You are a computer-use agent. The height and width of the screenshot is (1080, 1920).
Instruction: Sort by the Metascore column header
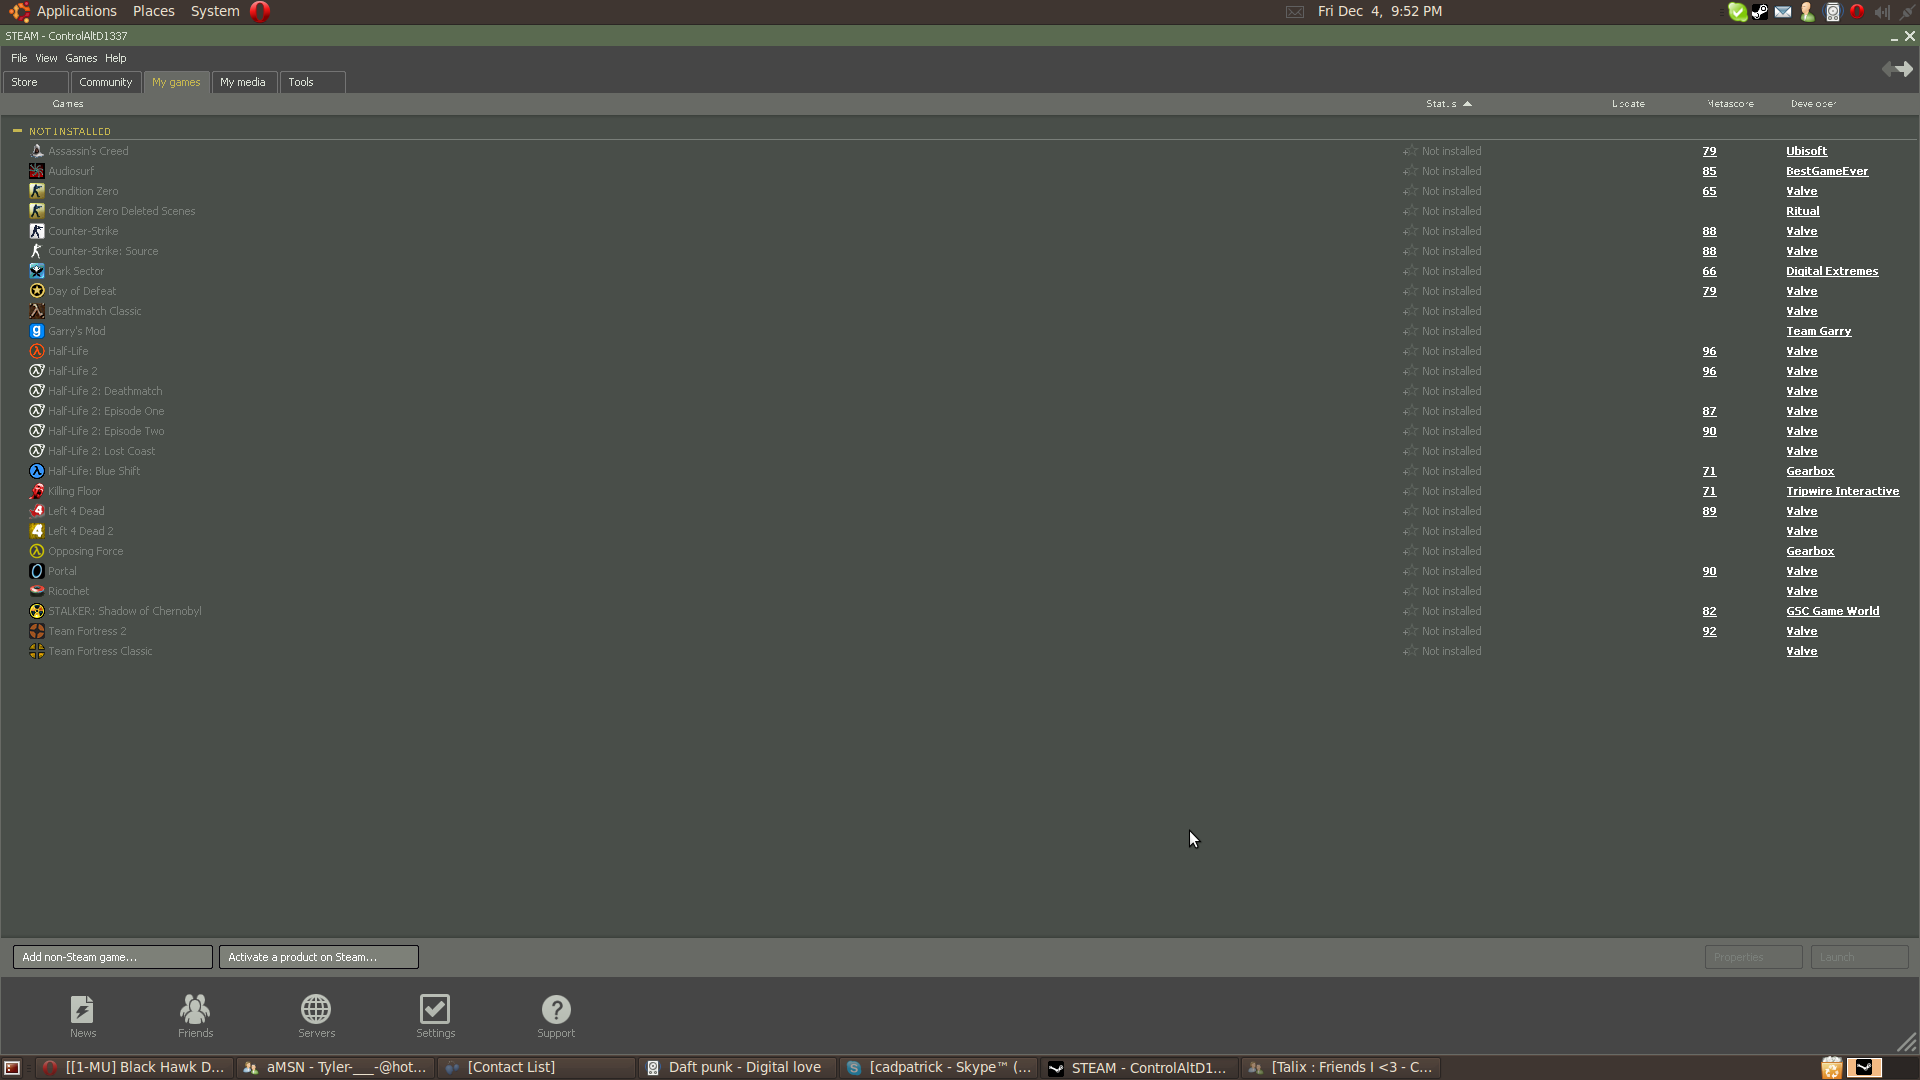point(1730,104)
